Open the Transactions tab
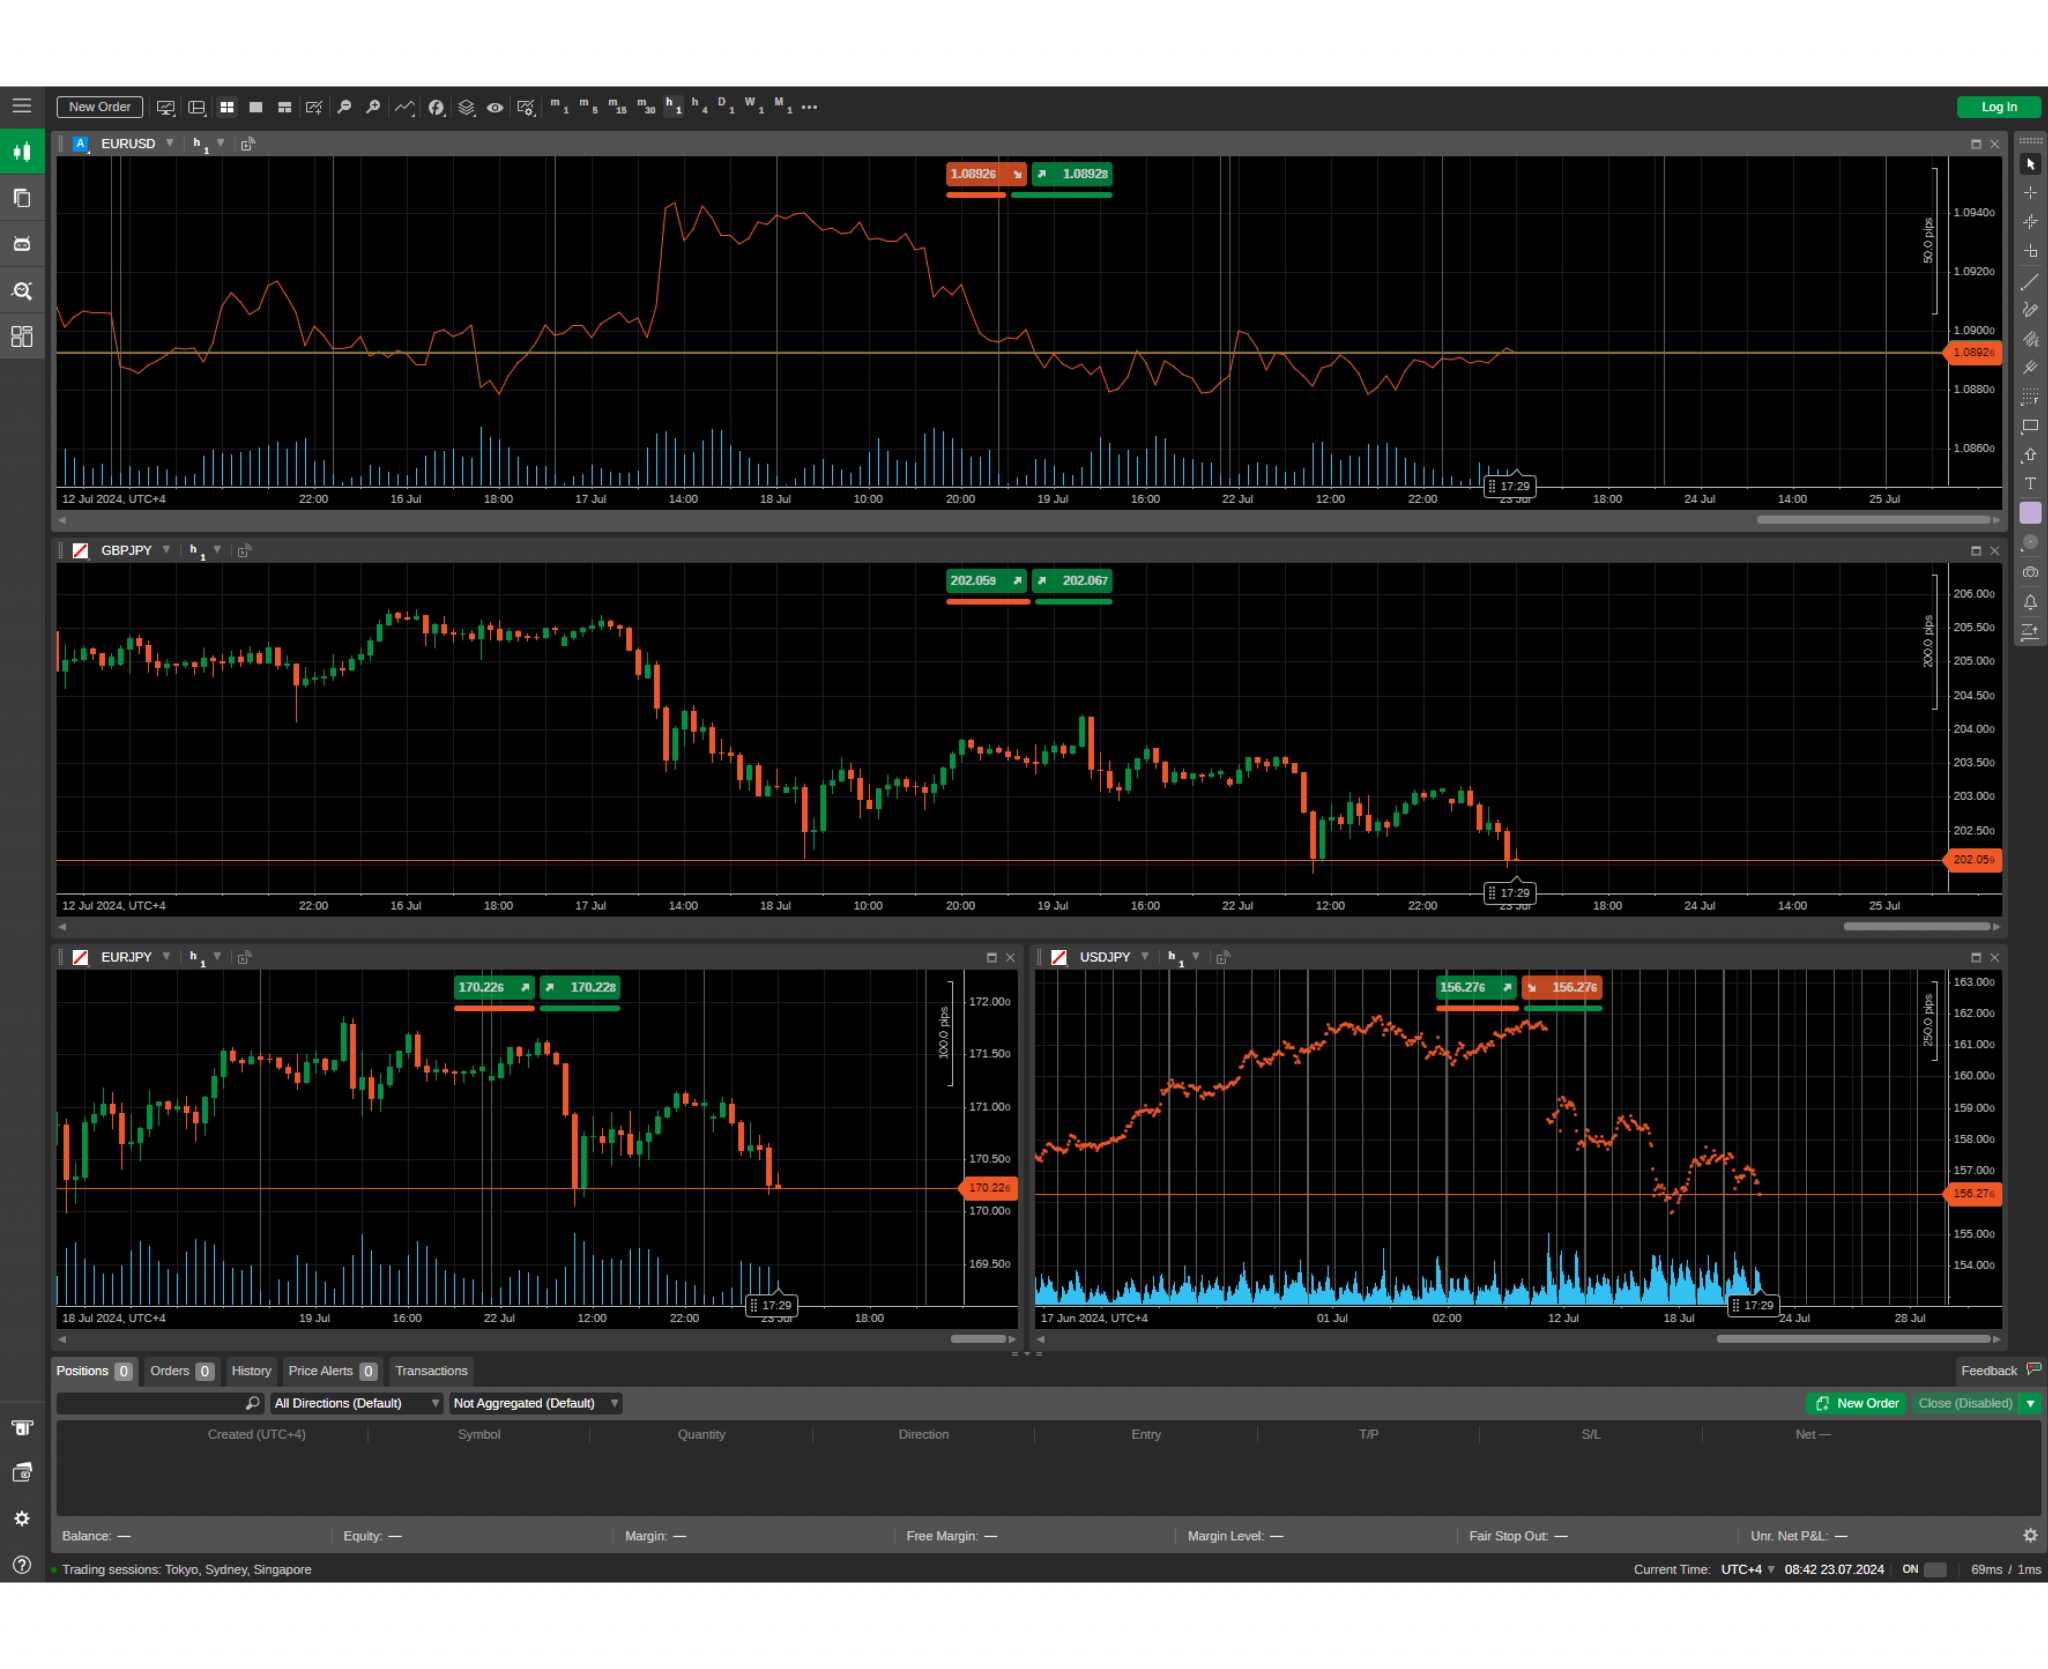Screen dimensions: 2048x1669 (x=431, y=1371)
